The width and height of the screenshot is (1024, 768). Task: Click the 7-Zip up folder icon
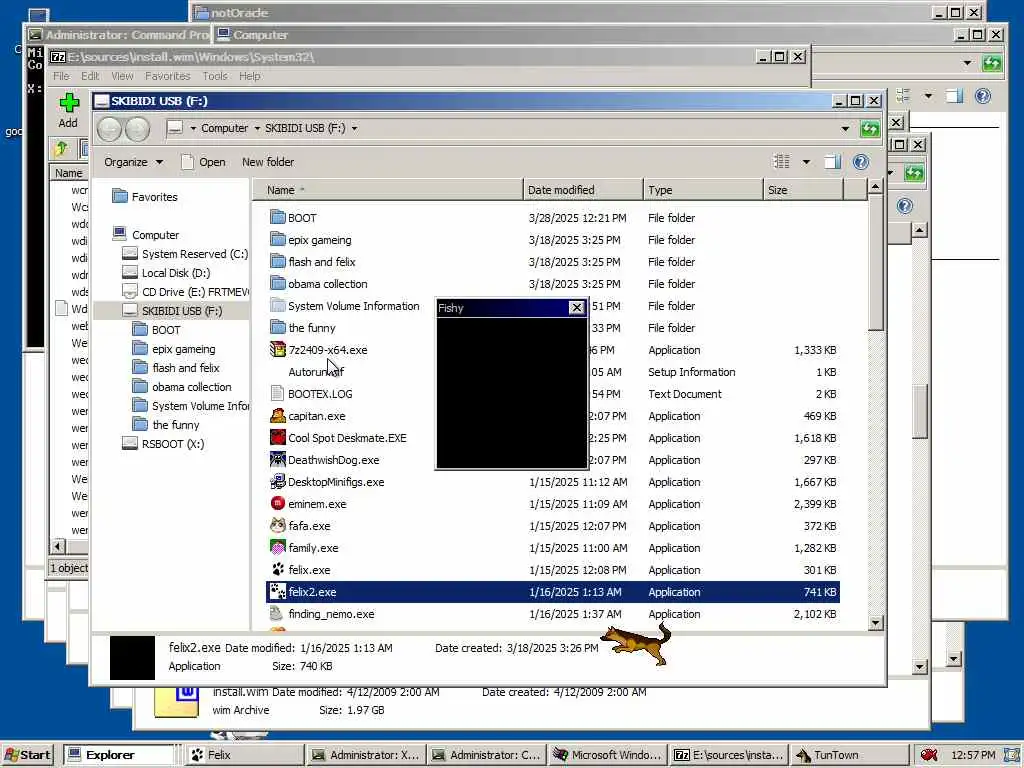click(x=62, y=149)
